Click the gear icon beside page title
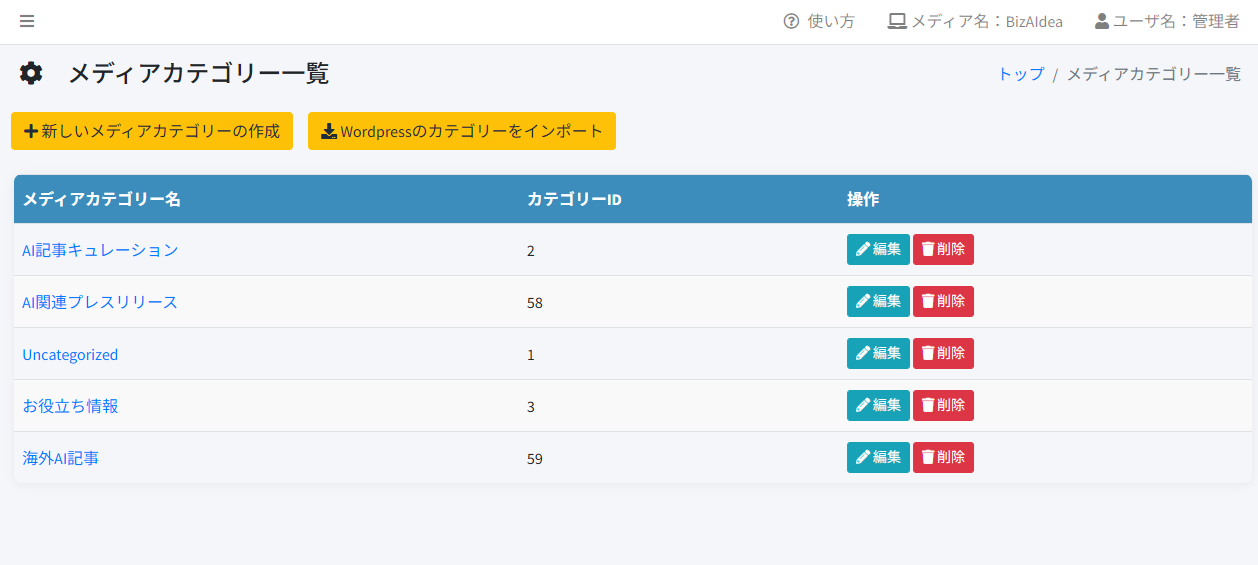Screen dimensions: 1258x565 pyautogui.click(x=31, y=73)
